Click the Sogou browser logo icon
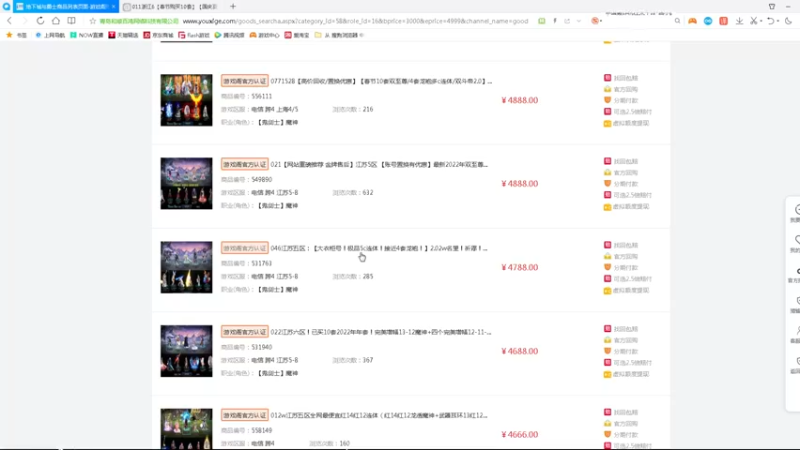The image size is (800, 450). pyautogui.click(x=6, y=7)
